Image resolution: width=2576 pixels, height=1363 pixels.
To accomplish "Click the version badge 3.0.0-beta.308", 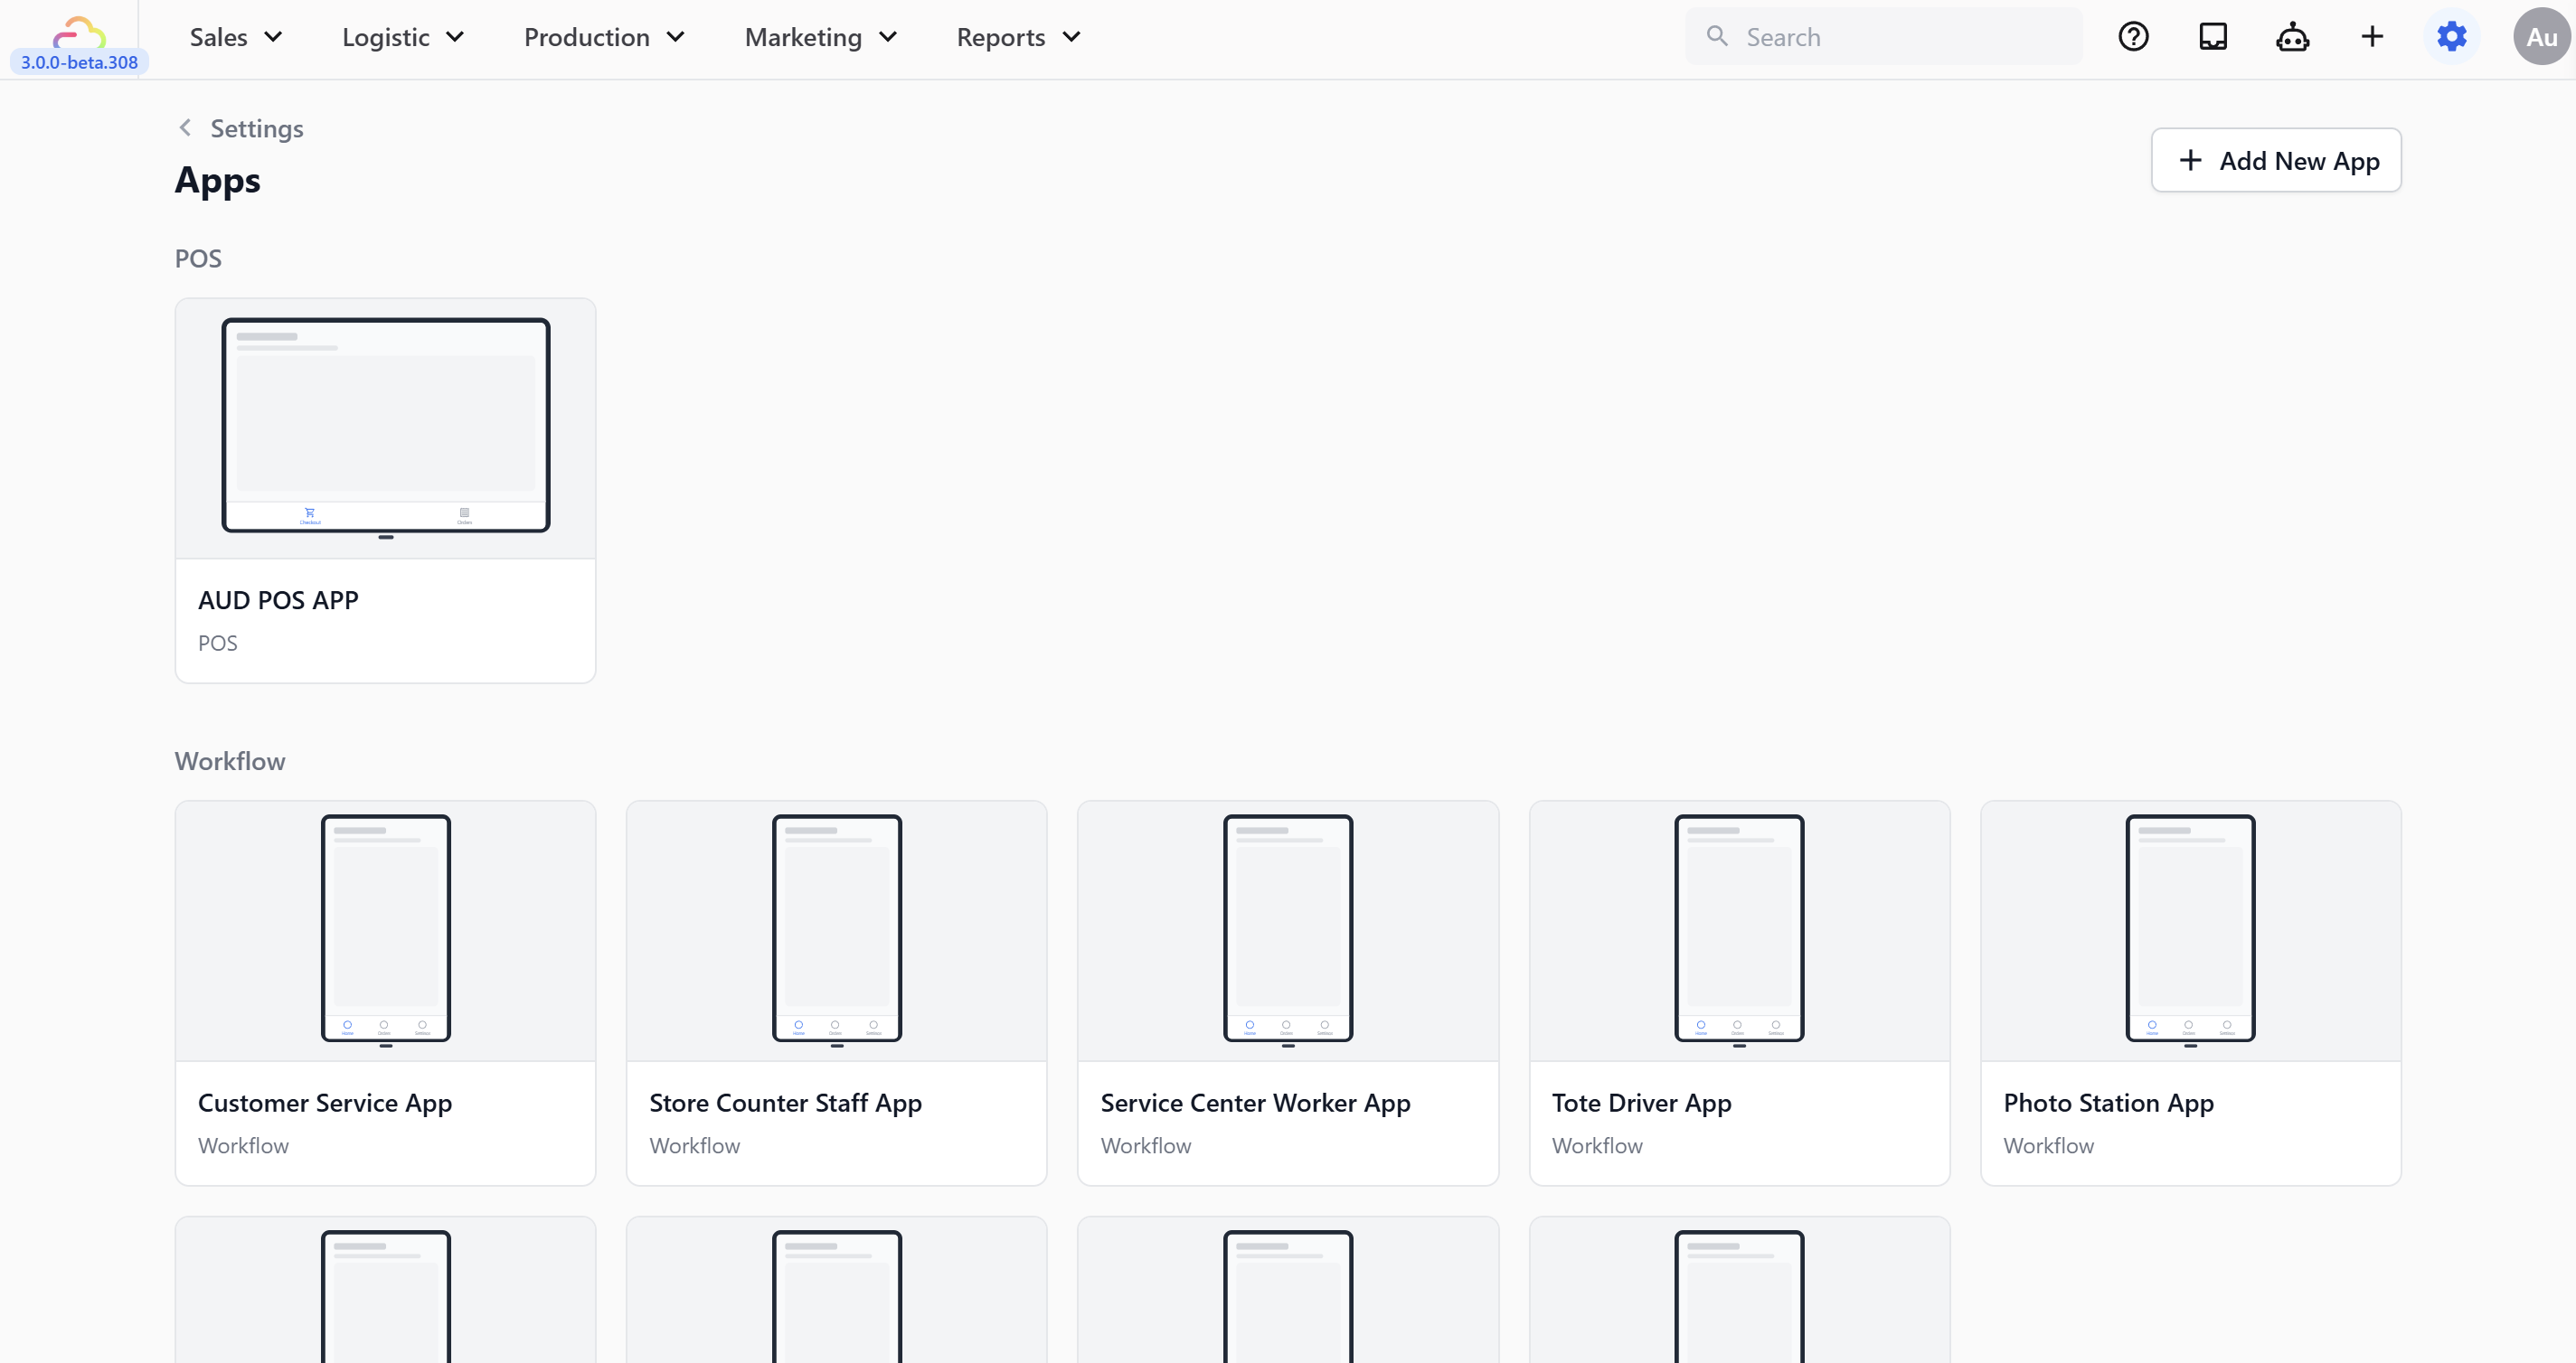I will tap(79, 62).
